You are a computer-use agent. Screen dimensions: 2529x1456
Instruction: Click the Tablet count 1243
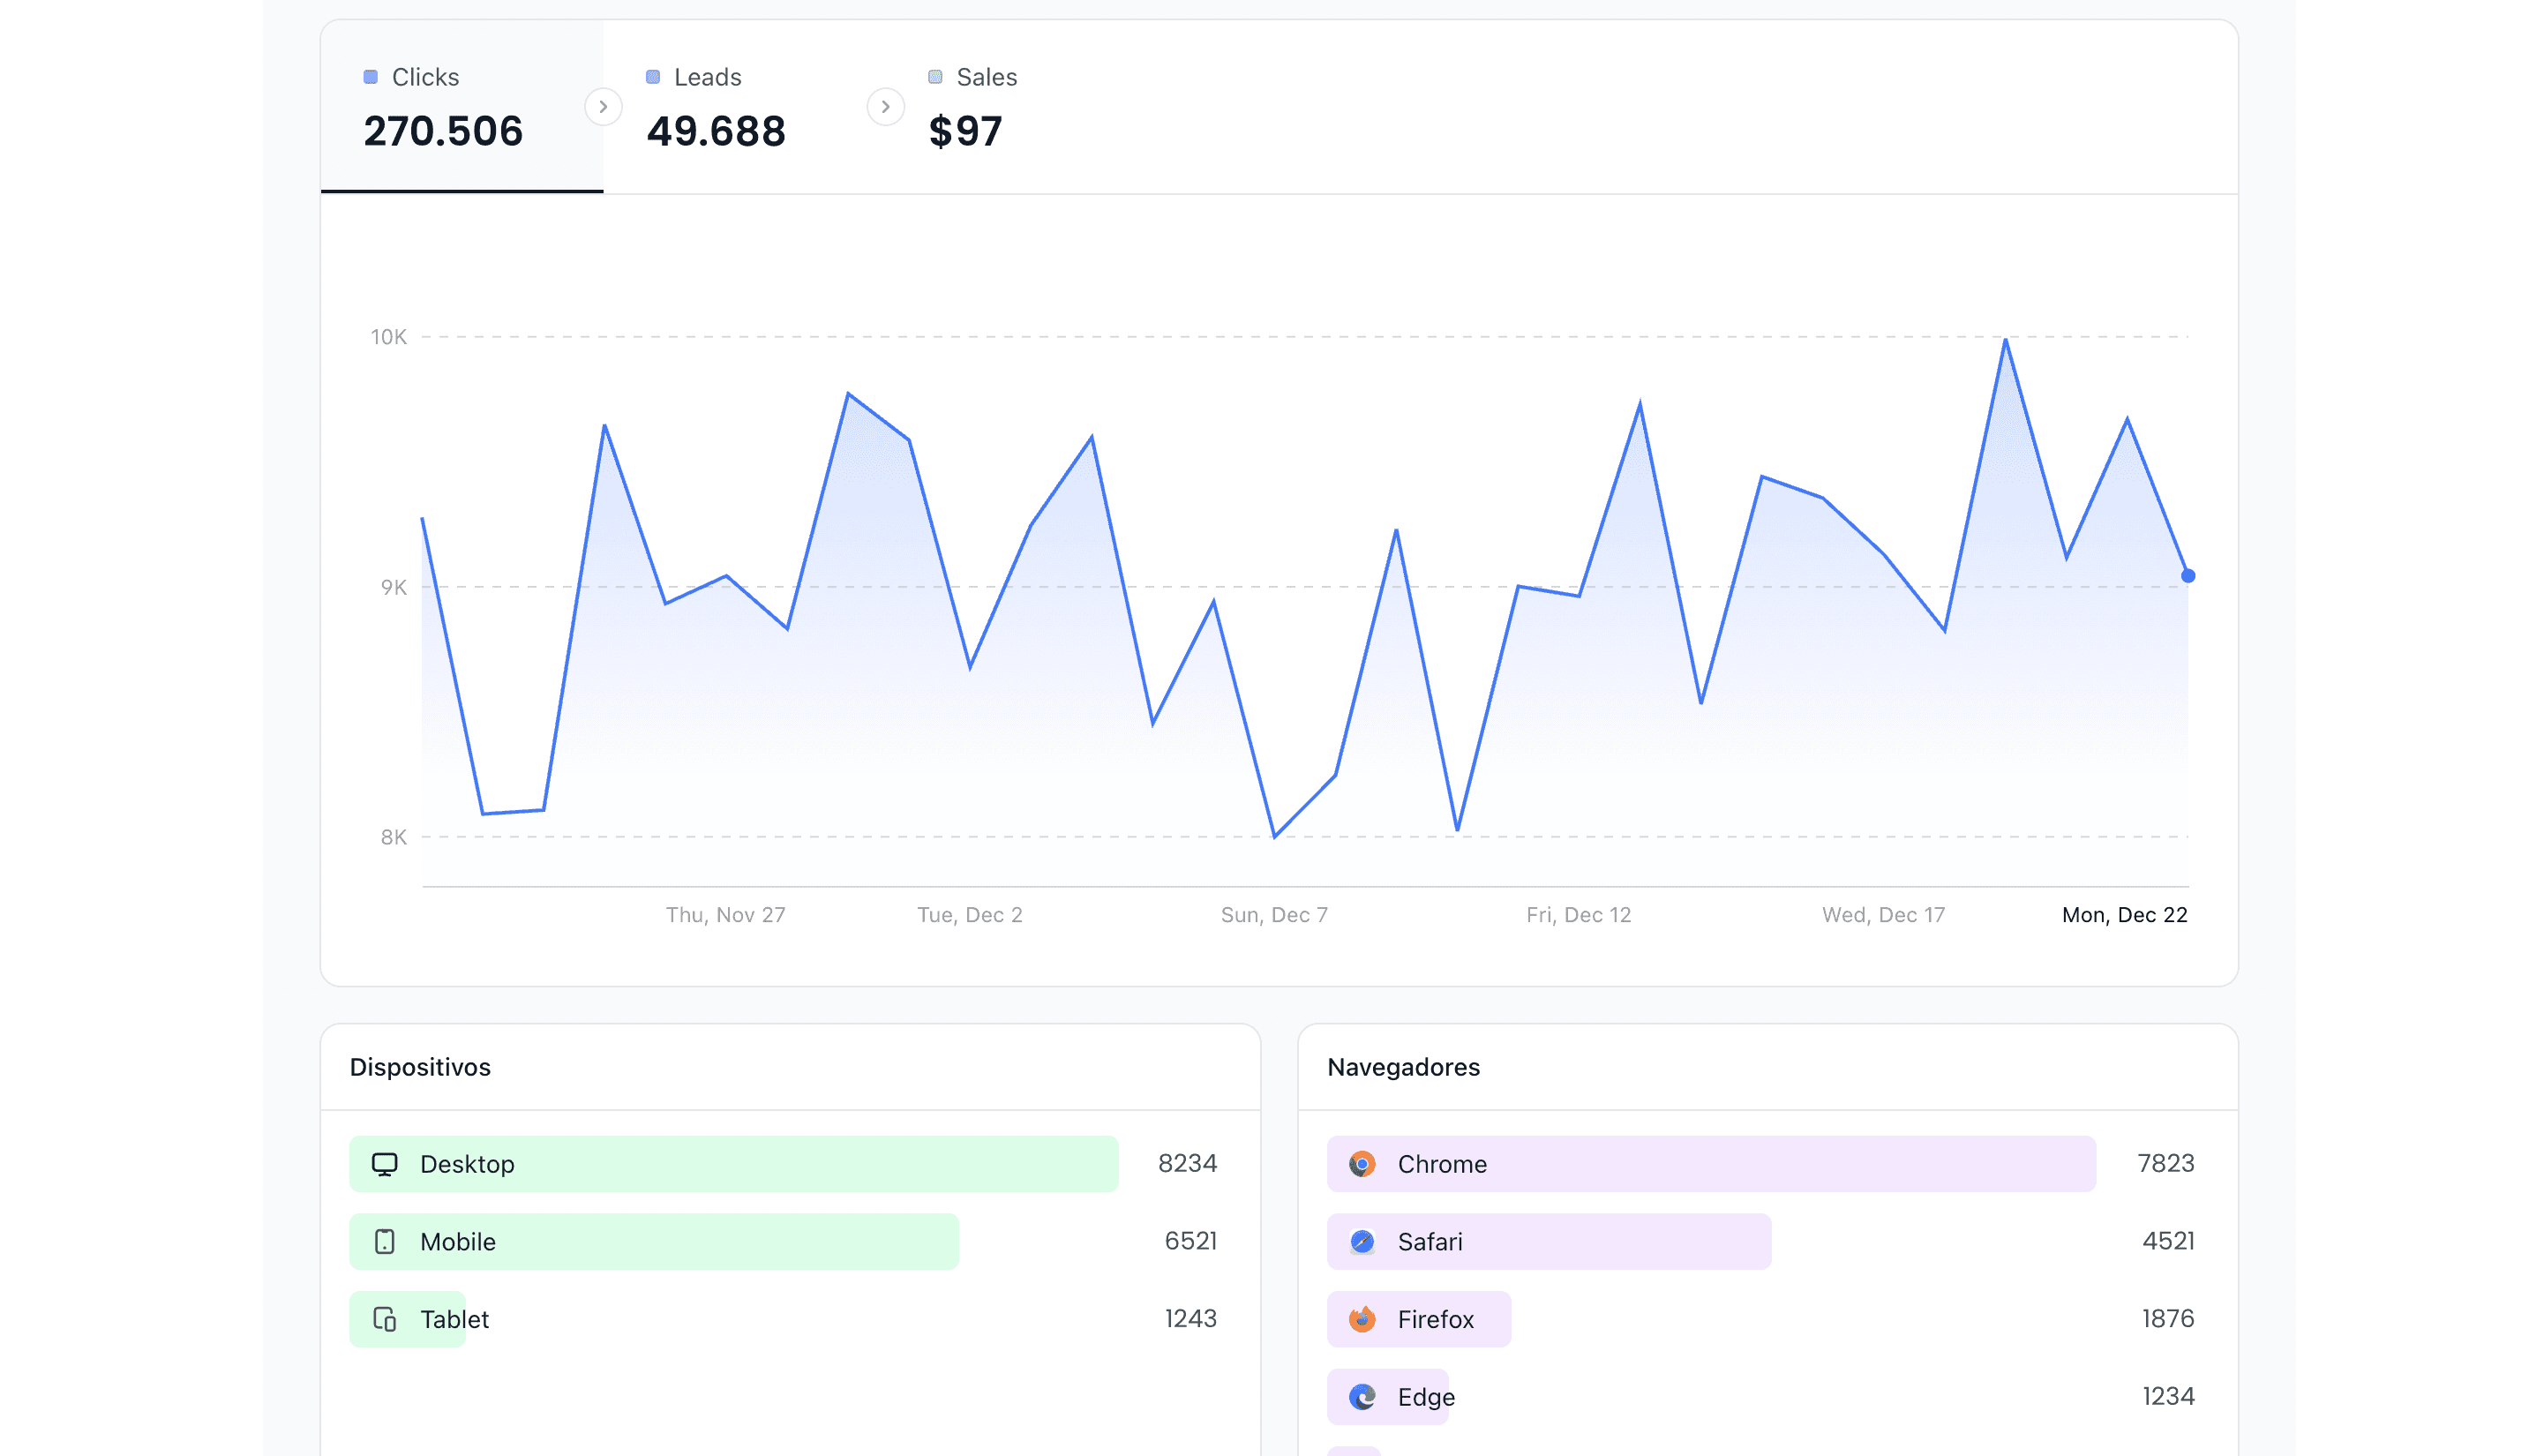click(1190, 1319)
